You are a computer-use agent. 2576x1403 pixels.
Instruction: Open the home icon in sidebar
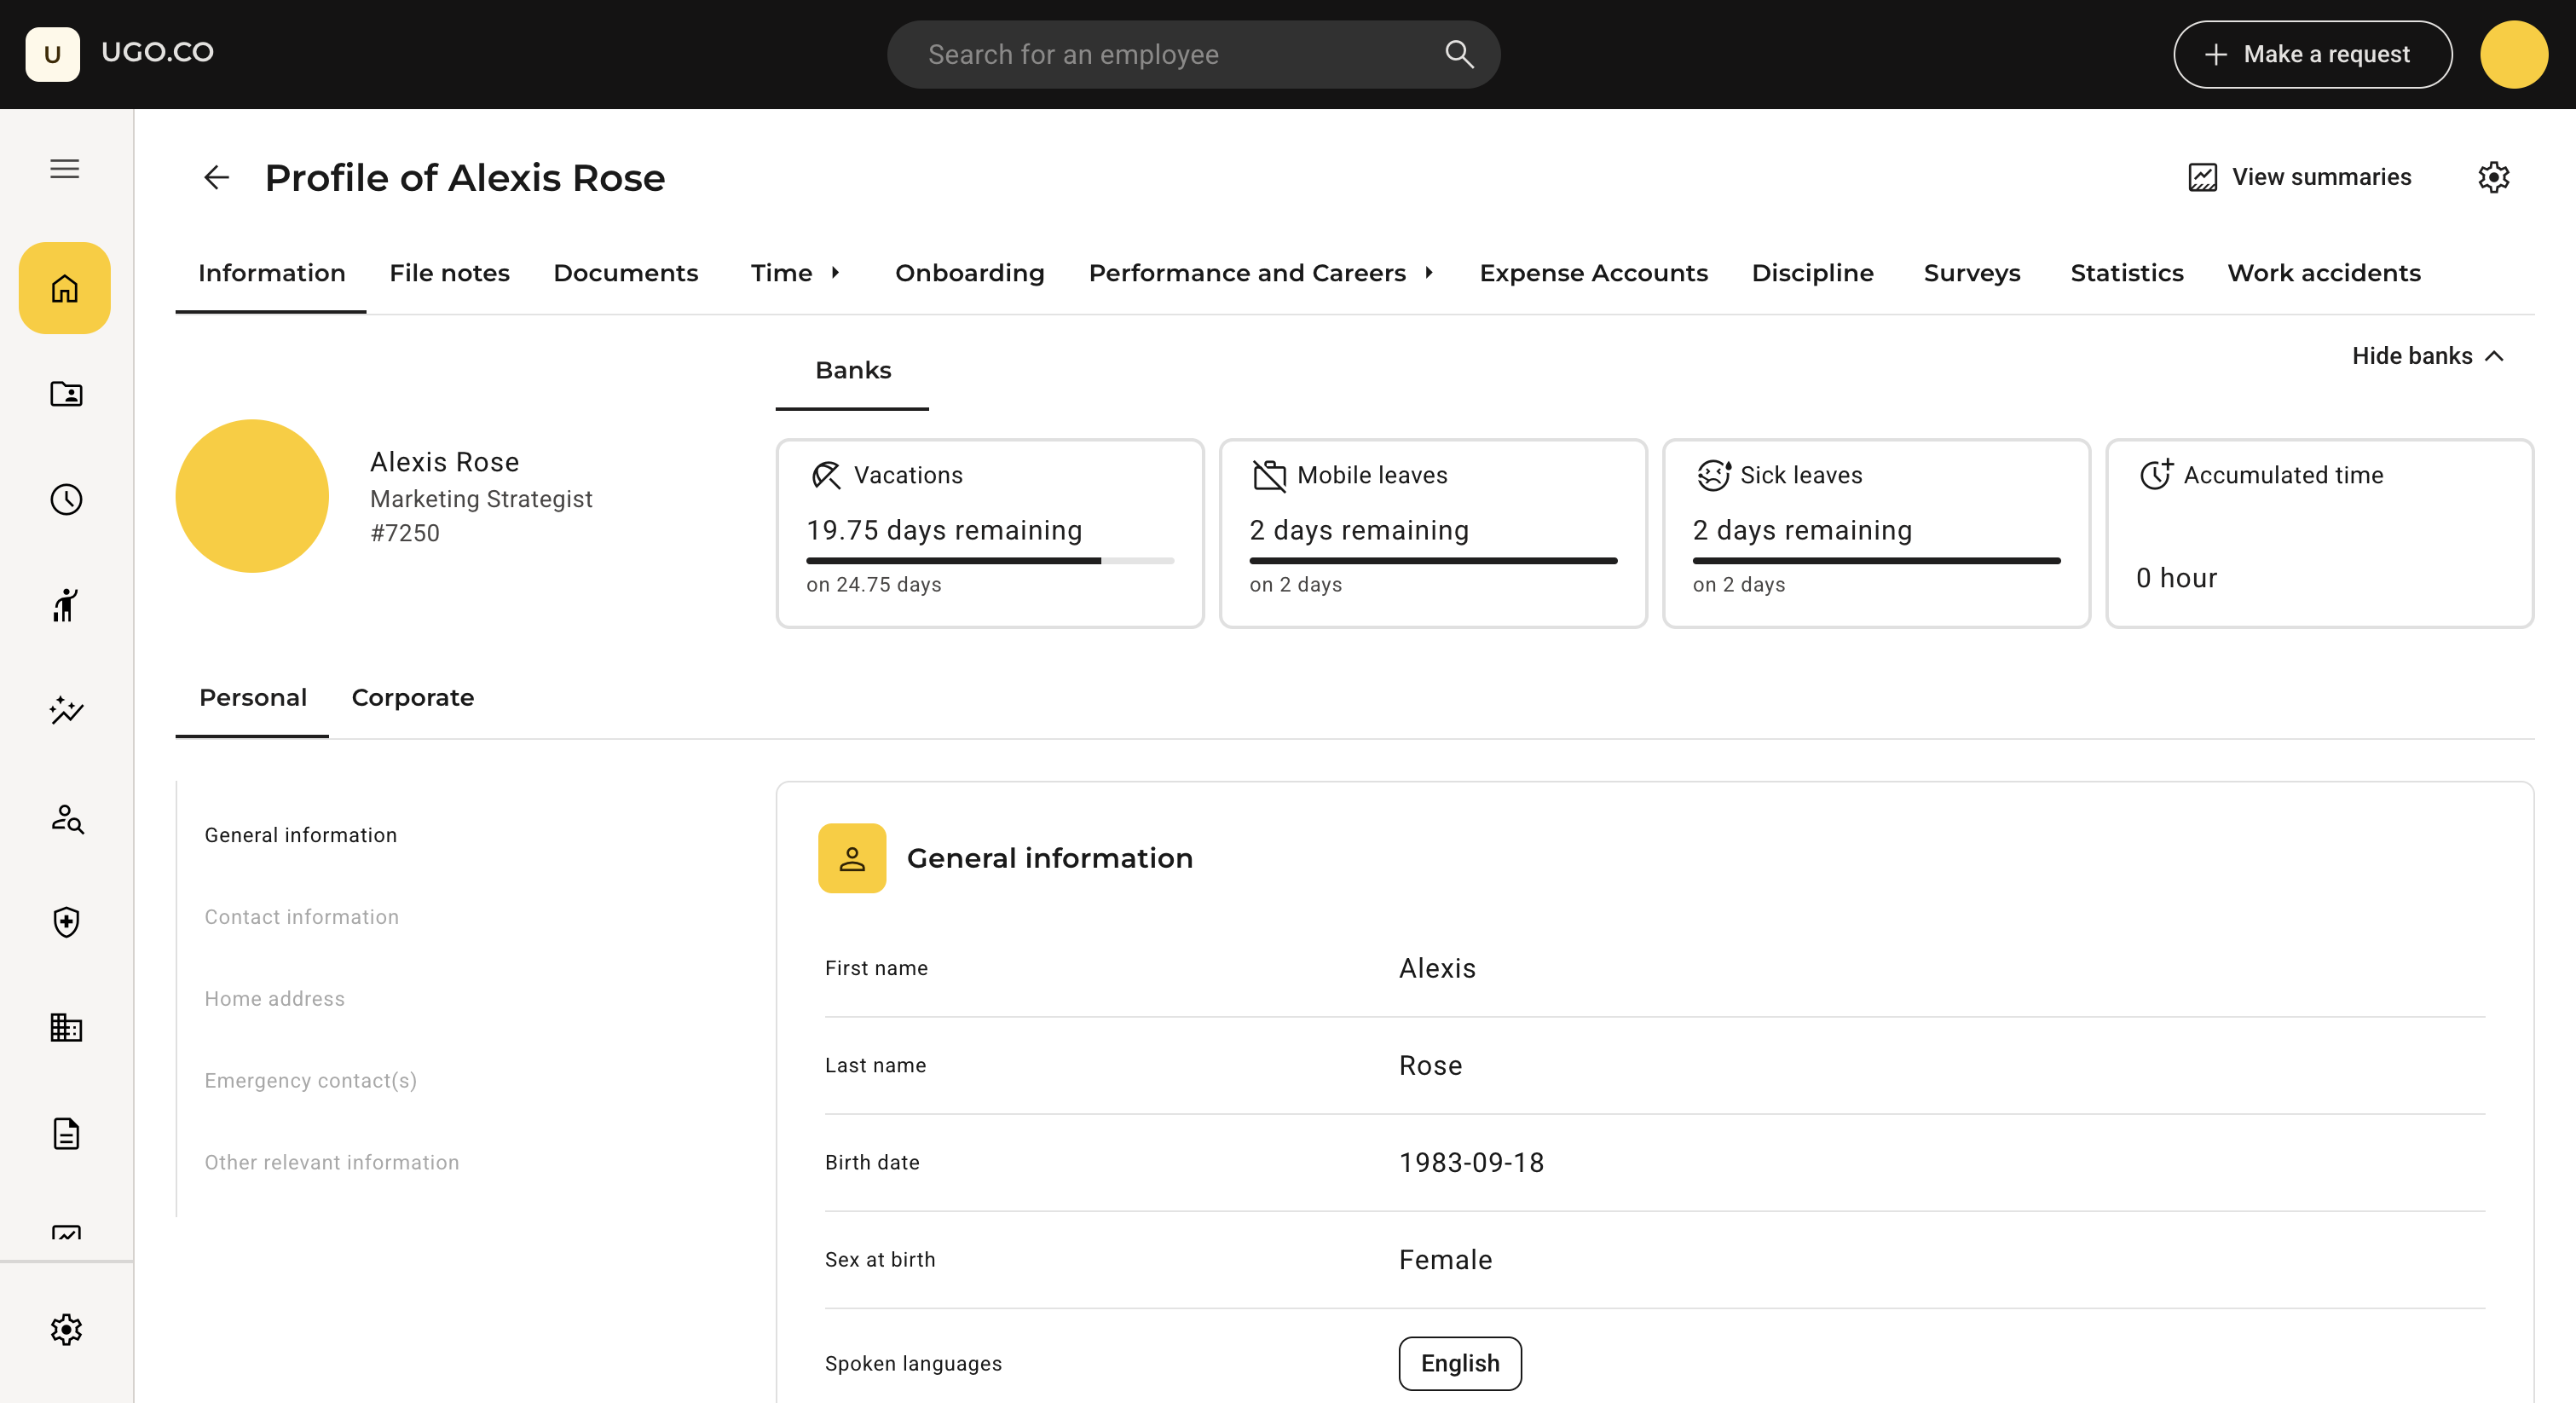click(x=65, y=289)
